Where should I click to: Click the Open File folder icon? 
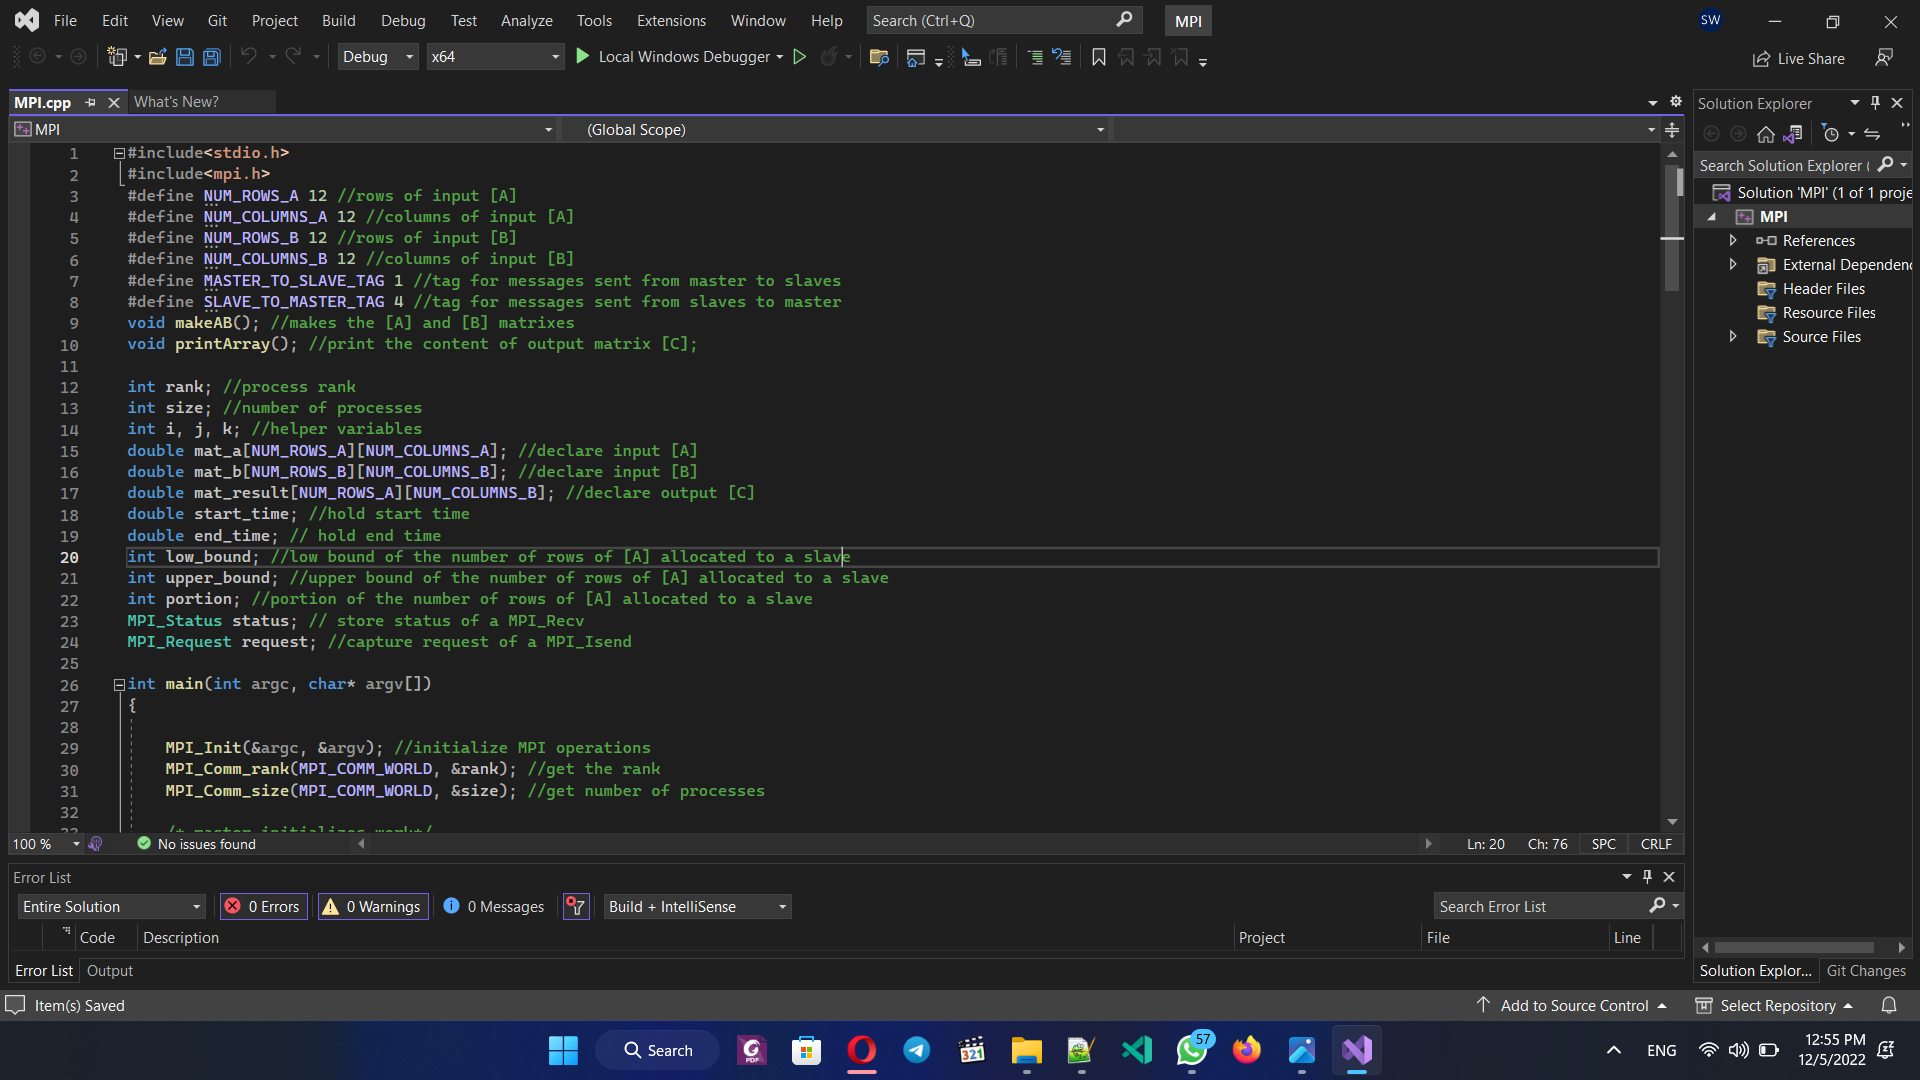[x=157, y=57]
